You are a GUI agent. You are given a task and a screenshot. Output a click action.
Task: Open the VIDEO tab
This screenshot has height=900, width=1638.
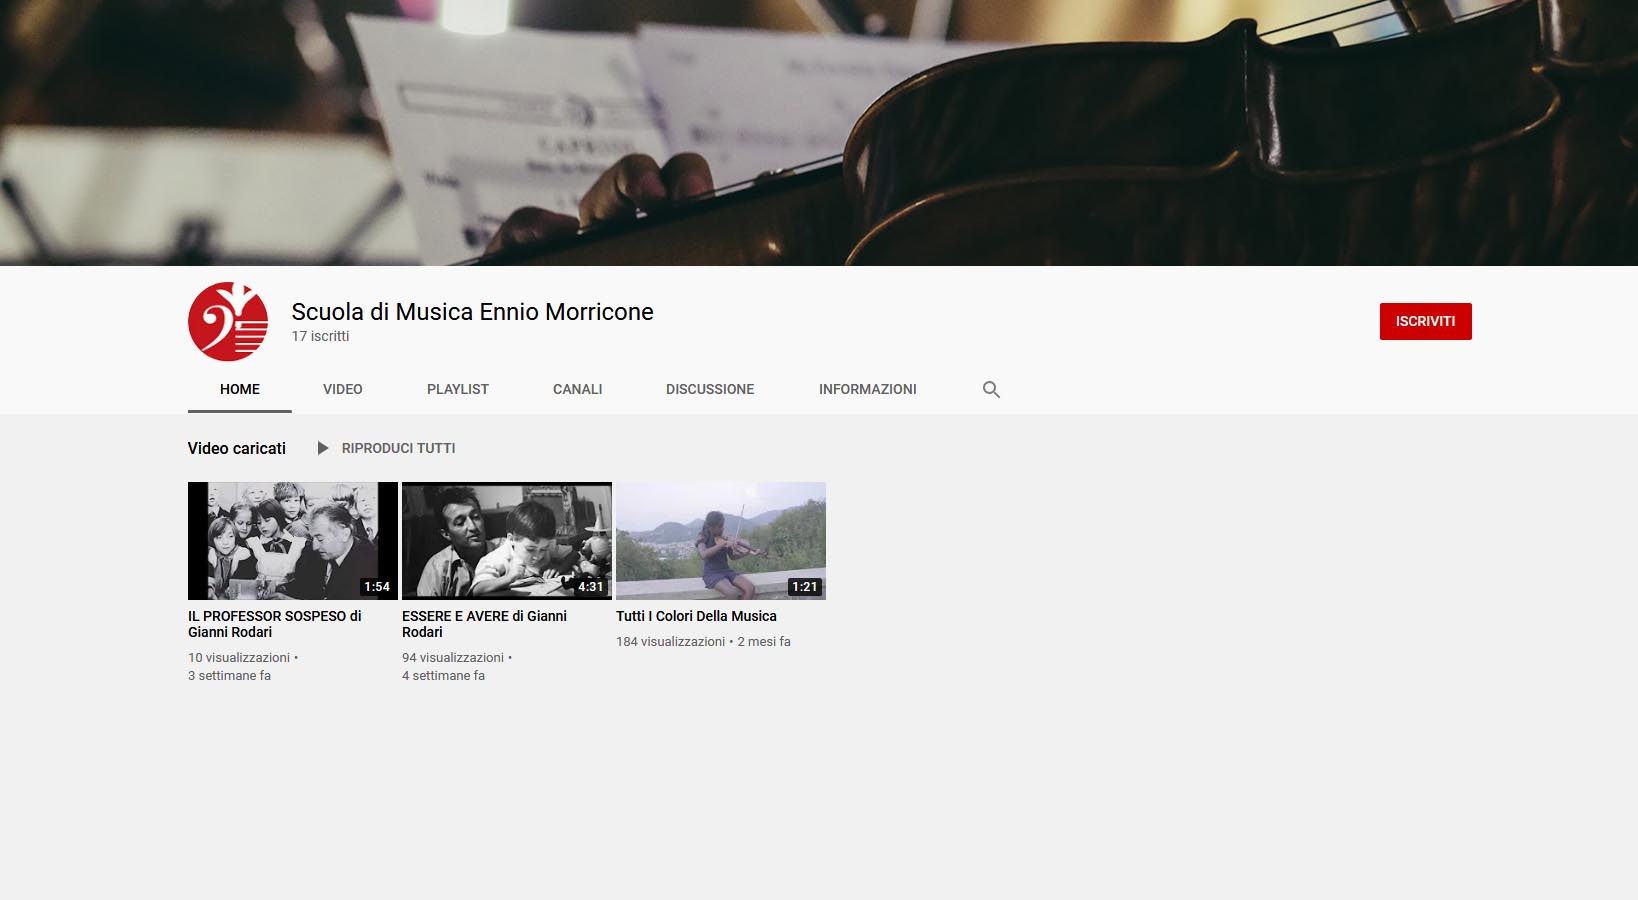point(343,389)
